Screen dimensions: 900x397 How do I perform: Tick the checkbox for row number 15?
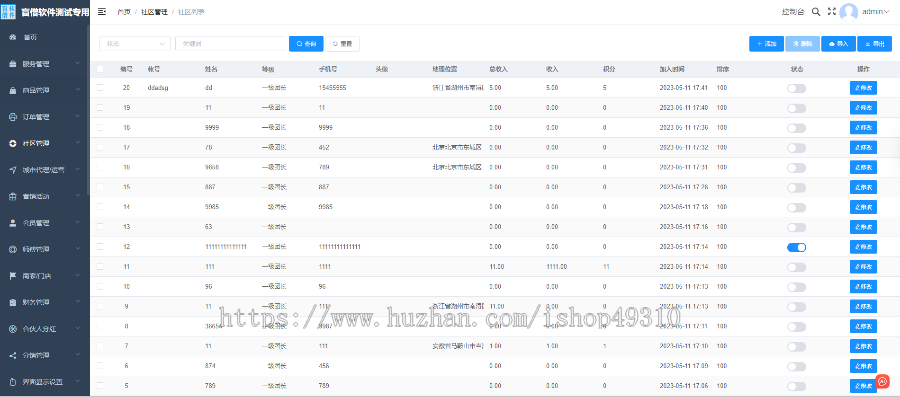[x=100, y=187]
